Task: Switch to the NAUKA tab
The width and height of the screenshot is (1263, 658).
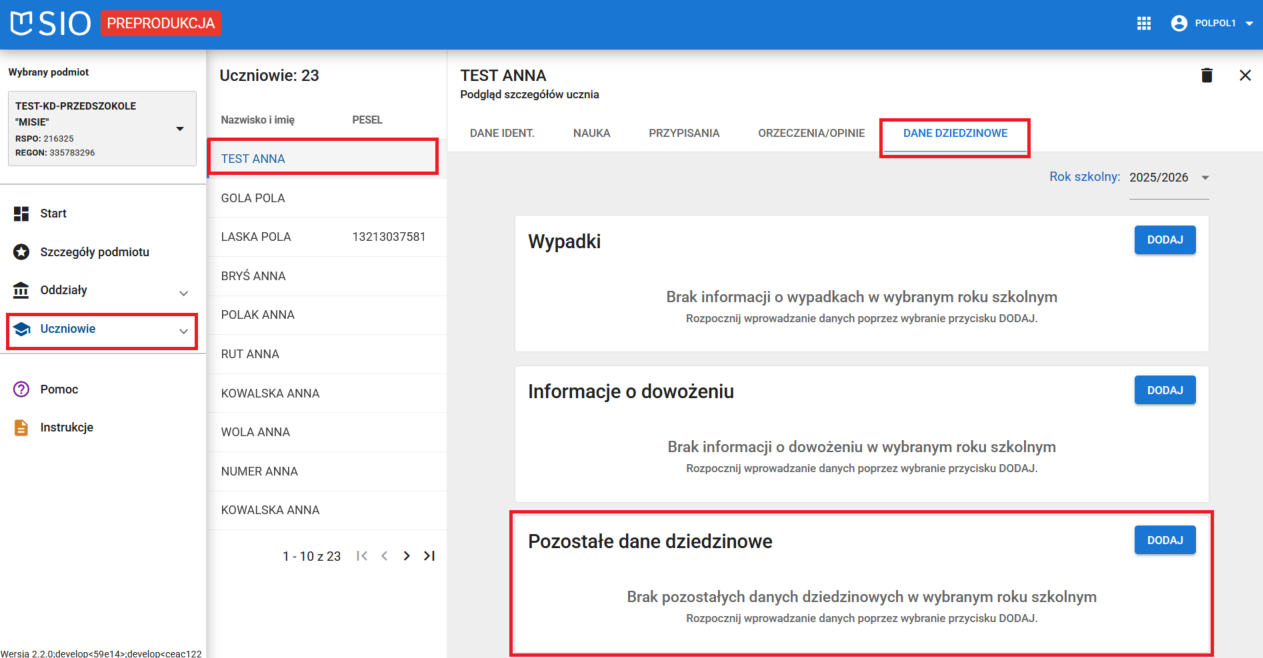Action: tap(591, 131)
